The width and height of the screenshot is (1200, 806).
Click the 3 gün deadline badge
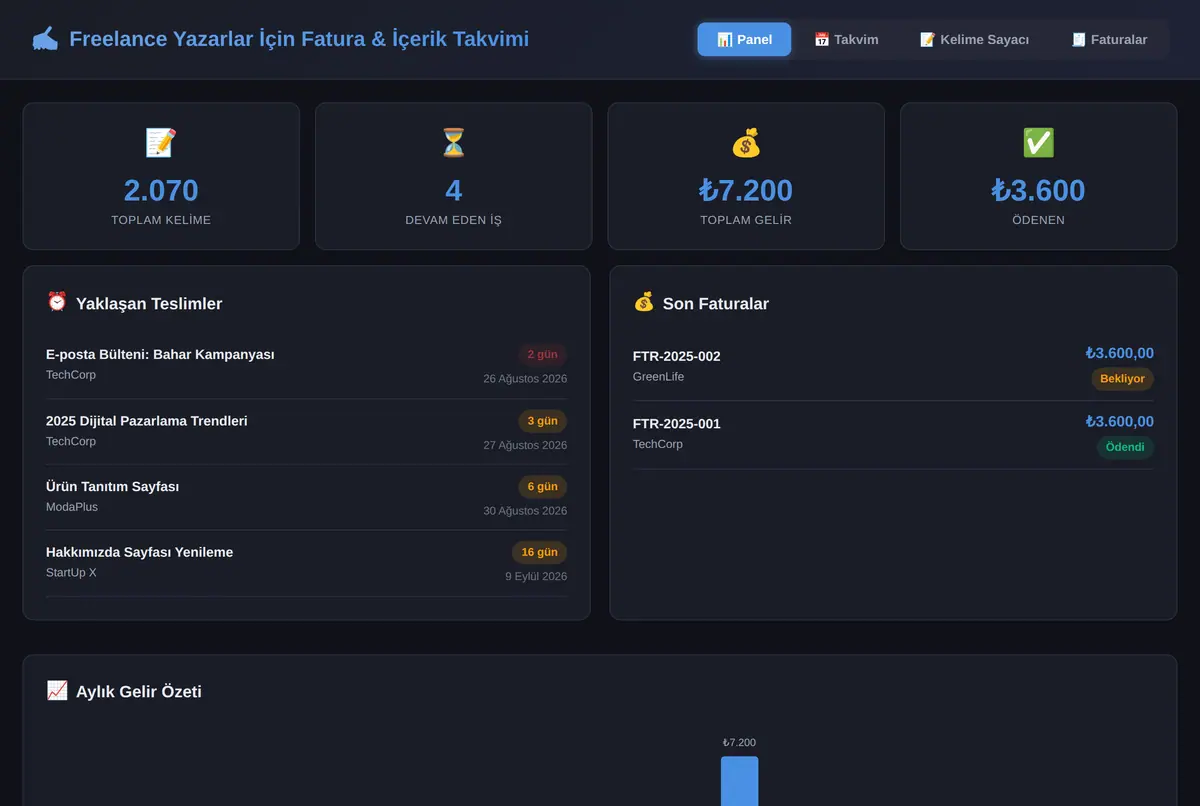click(542, 421)
